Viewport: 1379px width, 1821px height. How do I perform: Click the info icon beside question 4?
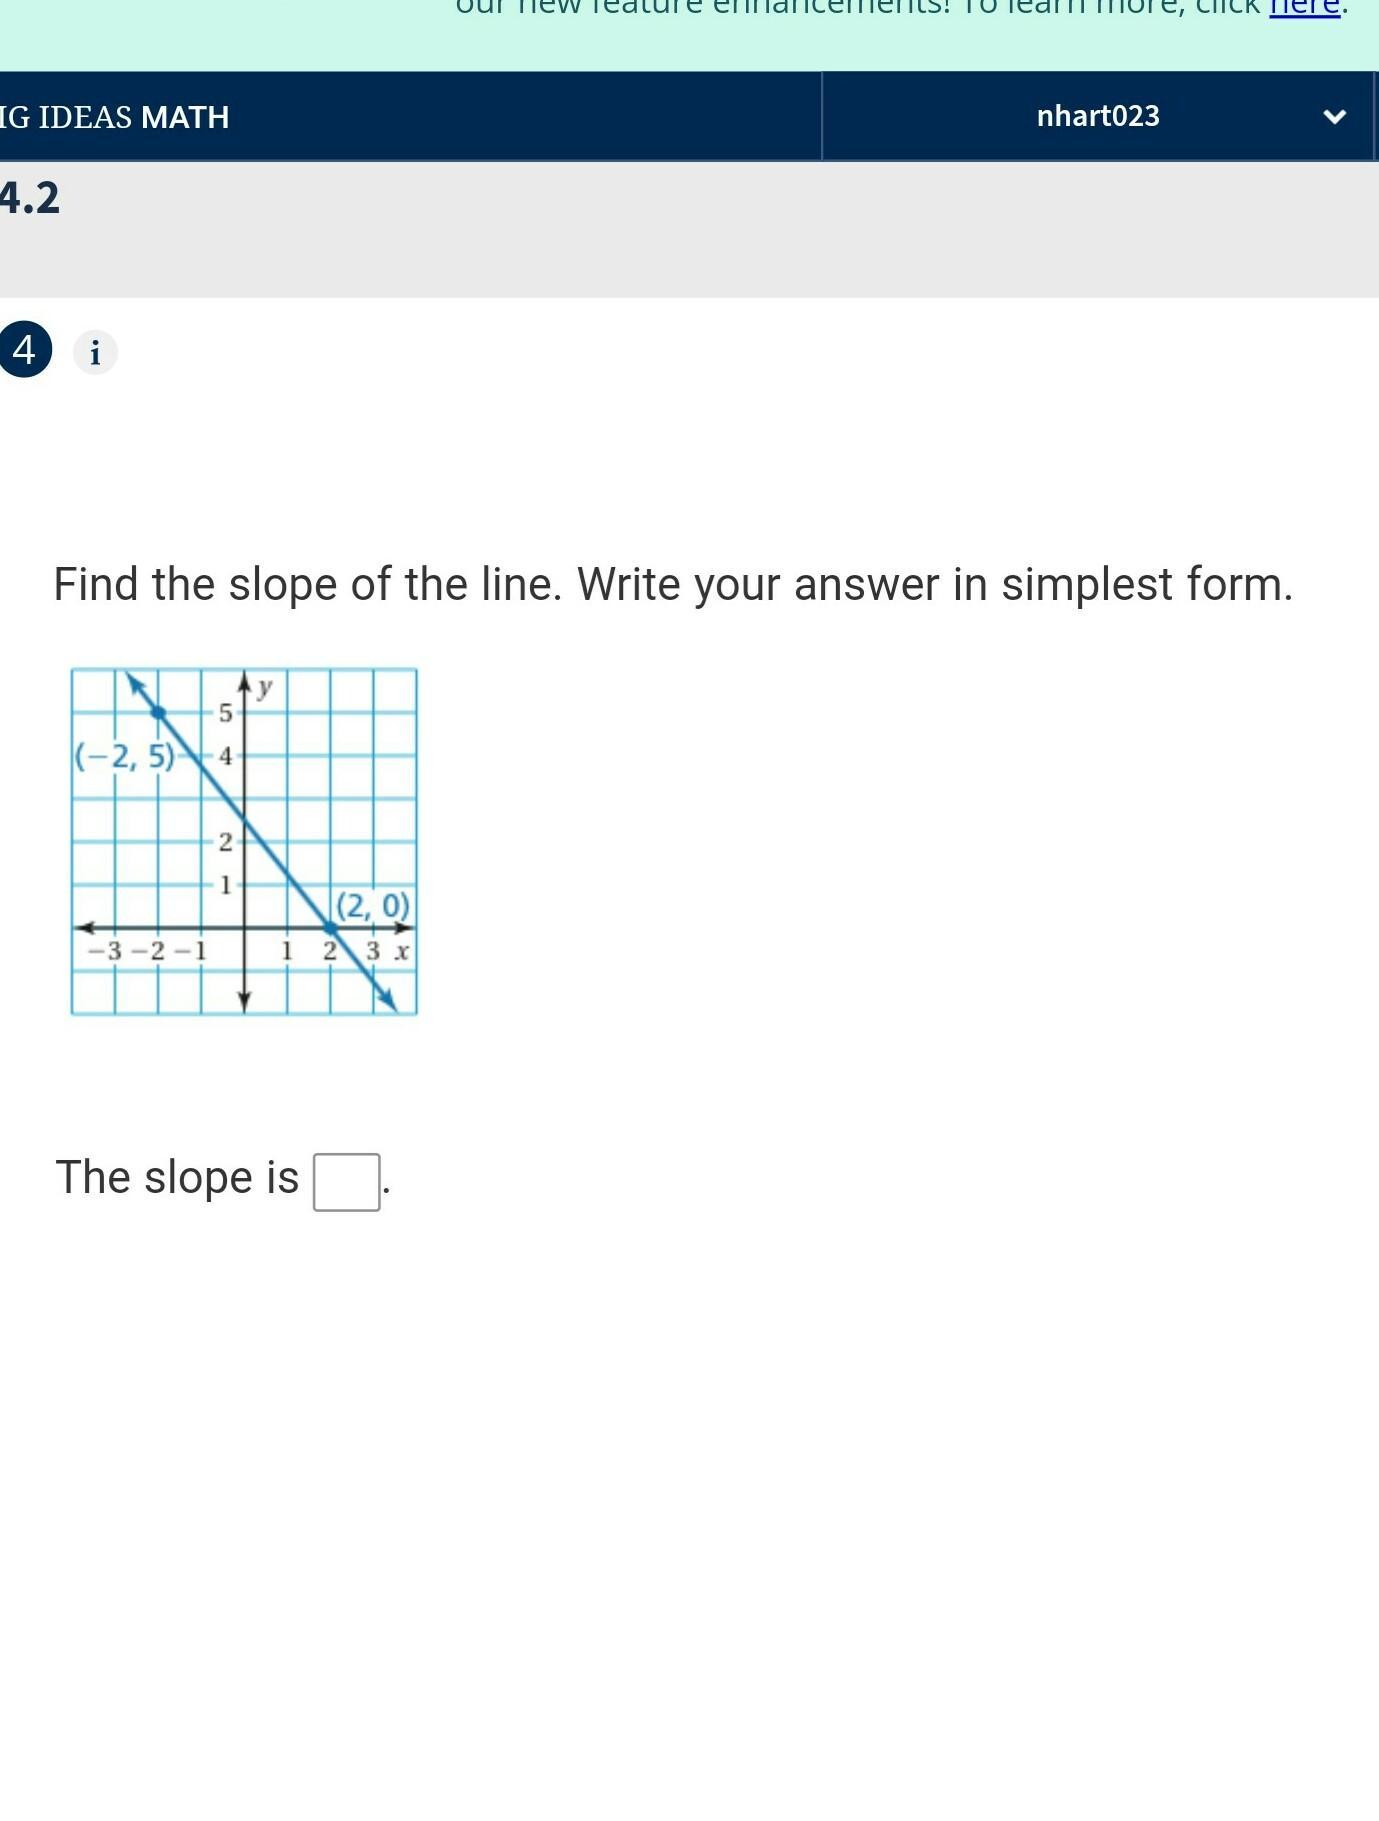95,353
